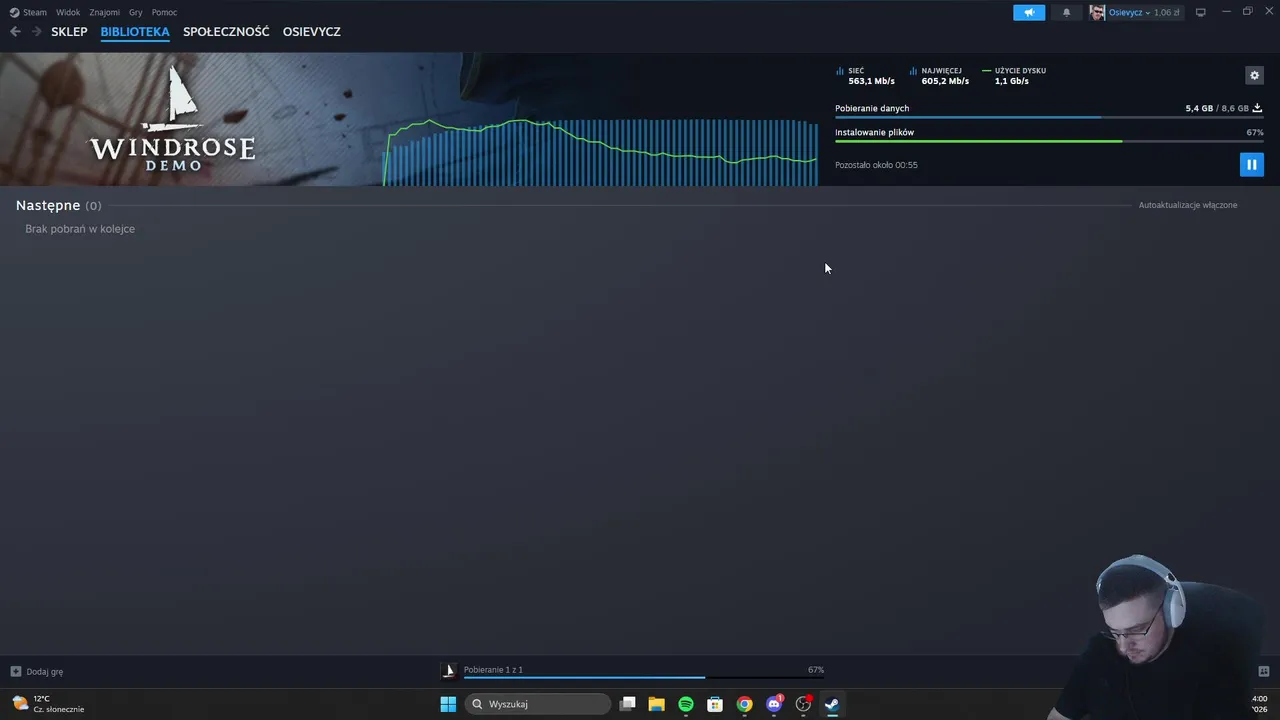This screenshot has height=720, width=1280.
Task: Click the Brak pobrań w kolejce text
Action: pyautogui.click(x=80, y=229)
